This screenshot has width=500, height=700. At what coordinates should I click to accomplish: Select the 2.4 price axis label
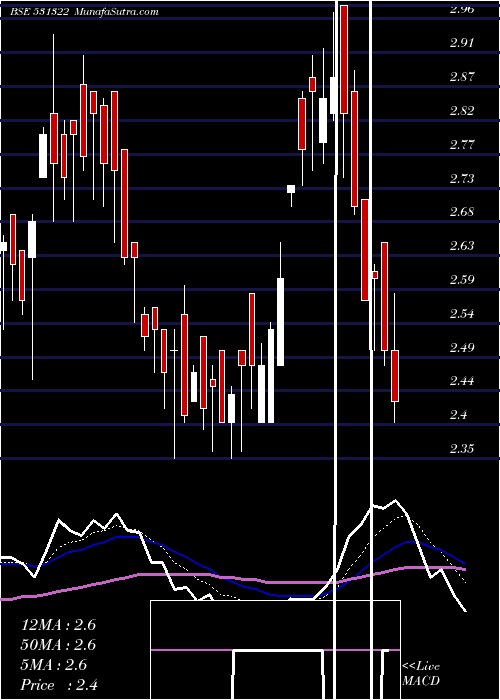tap(459, 415)
